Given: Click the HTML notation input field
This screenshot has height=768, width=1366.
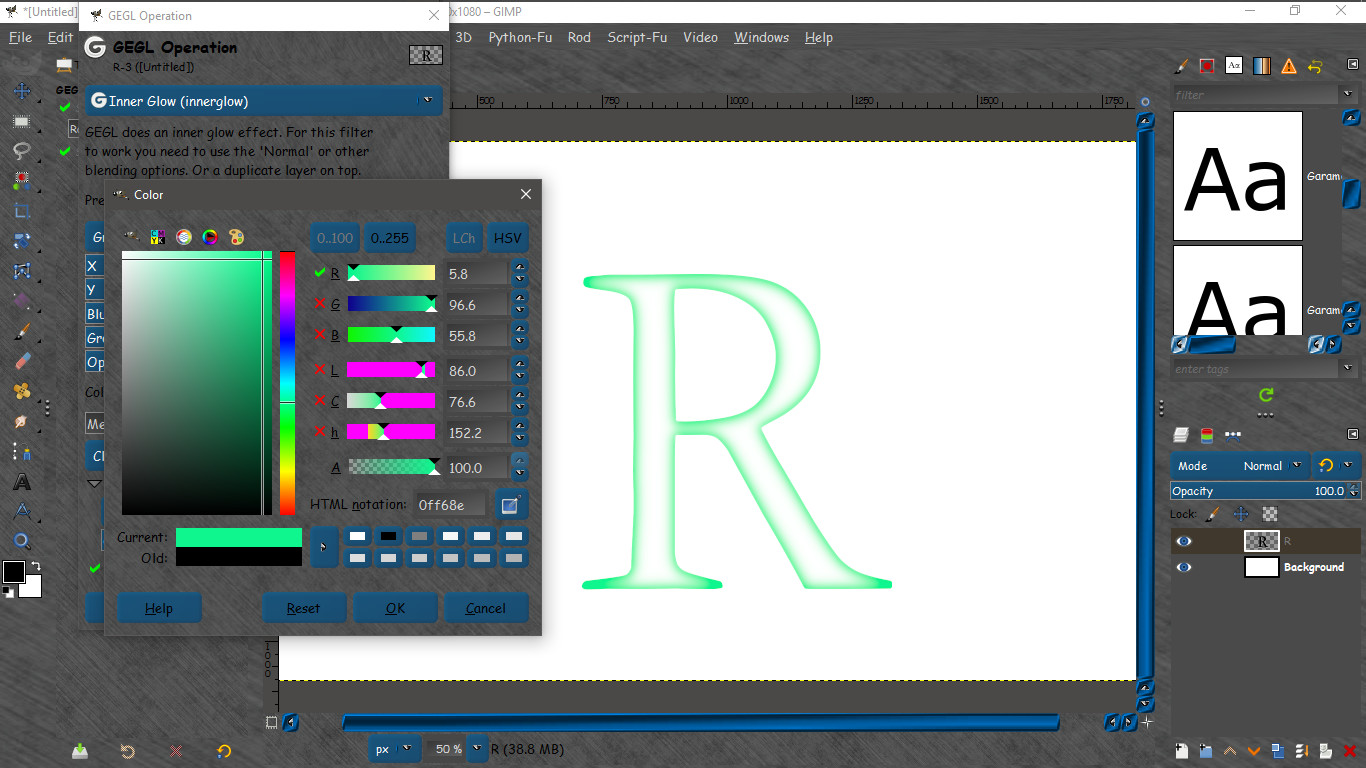Looking at the screenshot, I should [452, 505].
